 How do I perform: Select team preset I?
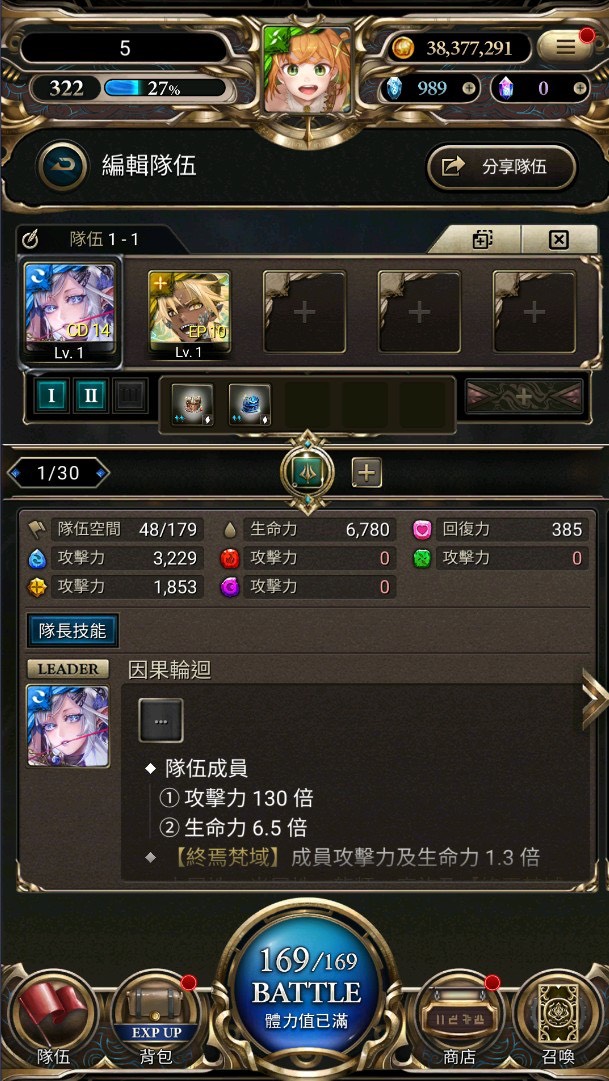(x=52, y=396)
